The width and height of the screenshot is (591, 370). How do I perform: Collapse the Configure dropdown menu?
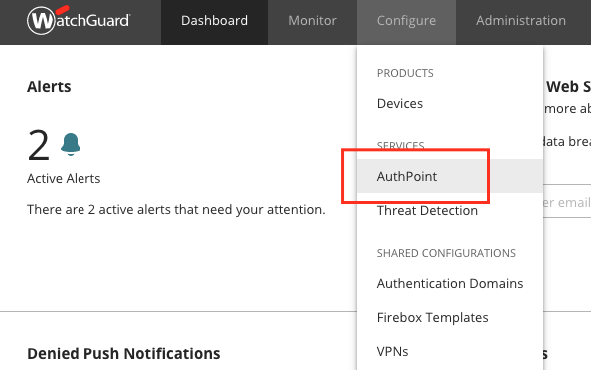tap(406, 21)
